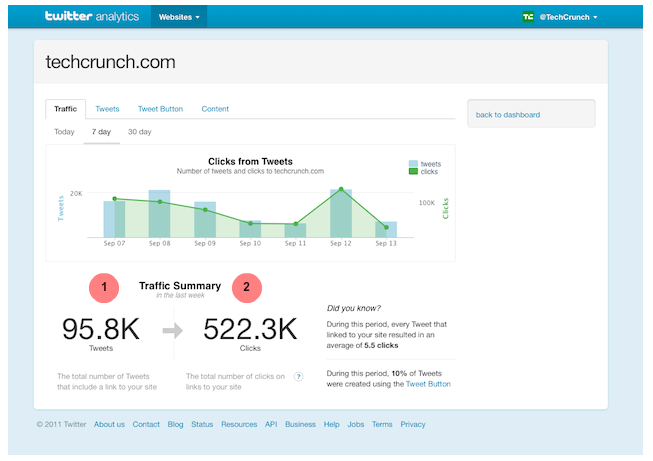Show the Today time range
This screenshot has width=653, height=461.
[64, 132]
